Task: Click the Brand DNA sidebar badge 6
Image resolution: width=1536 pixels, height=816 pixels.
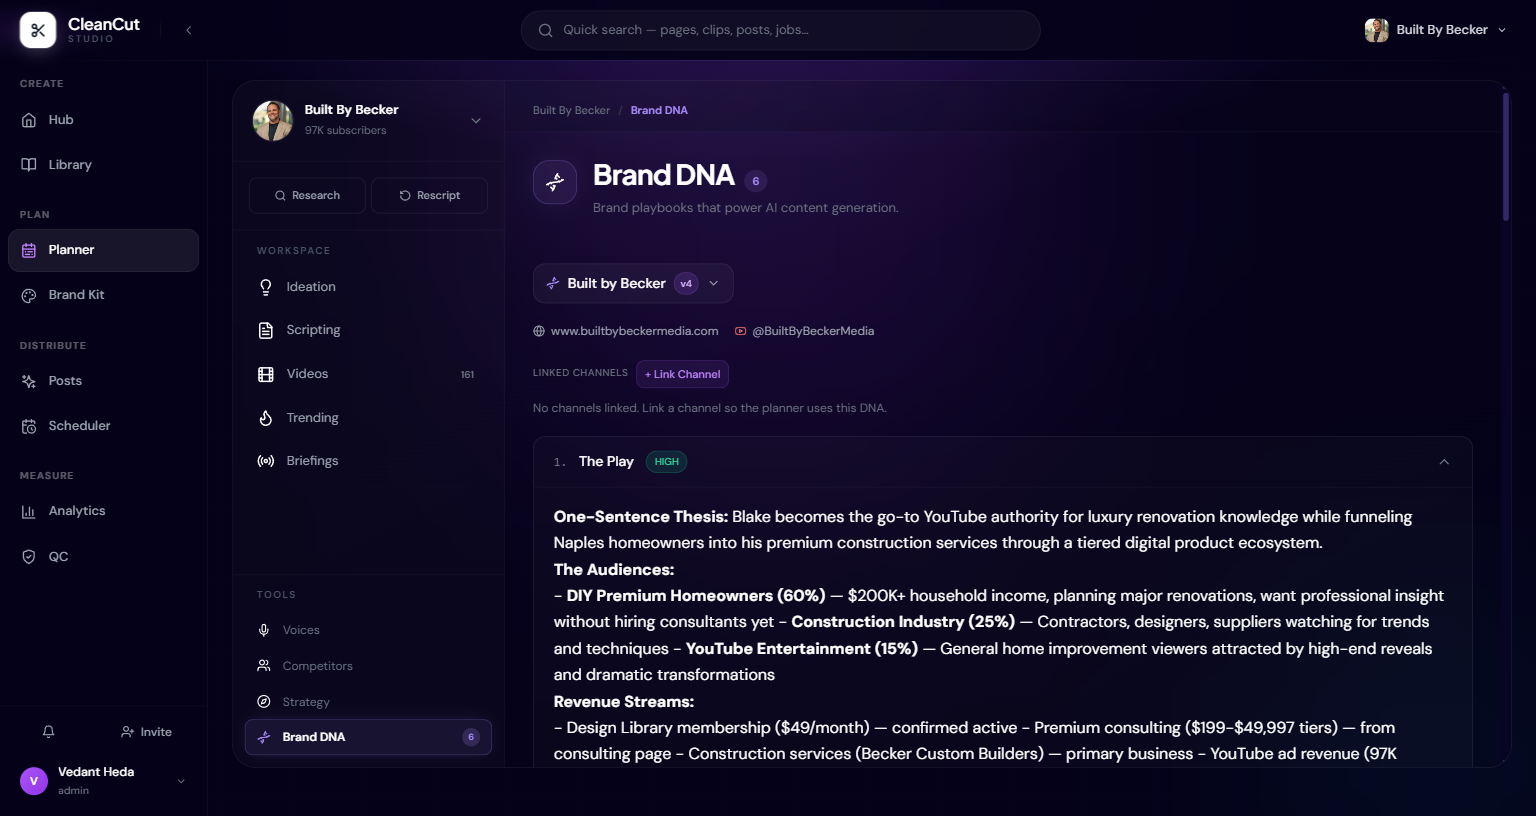Action: 471,737
